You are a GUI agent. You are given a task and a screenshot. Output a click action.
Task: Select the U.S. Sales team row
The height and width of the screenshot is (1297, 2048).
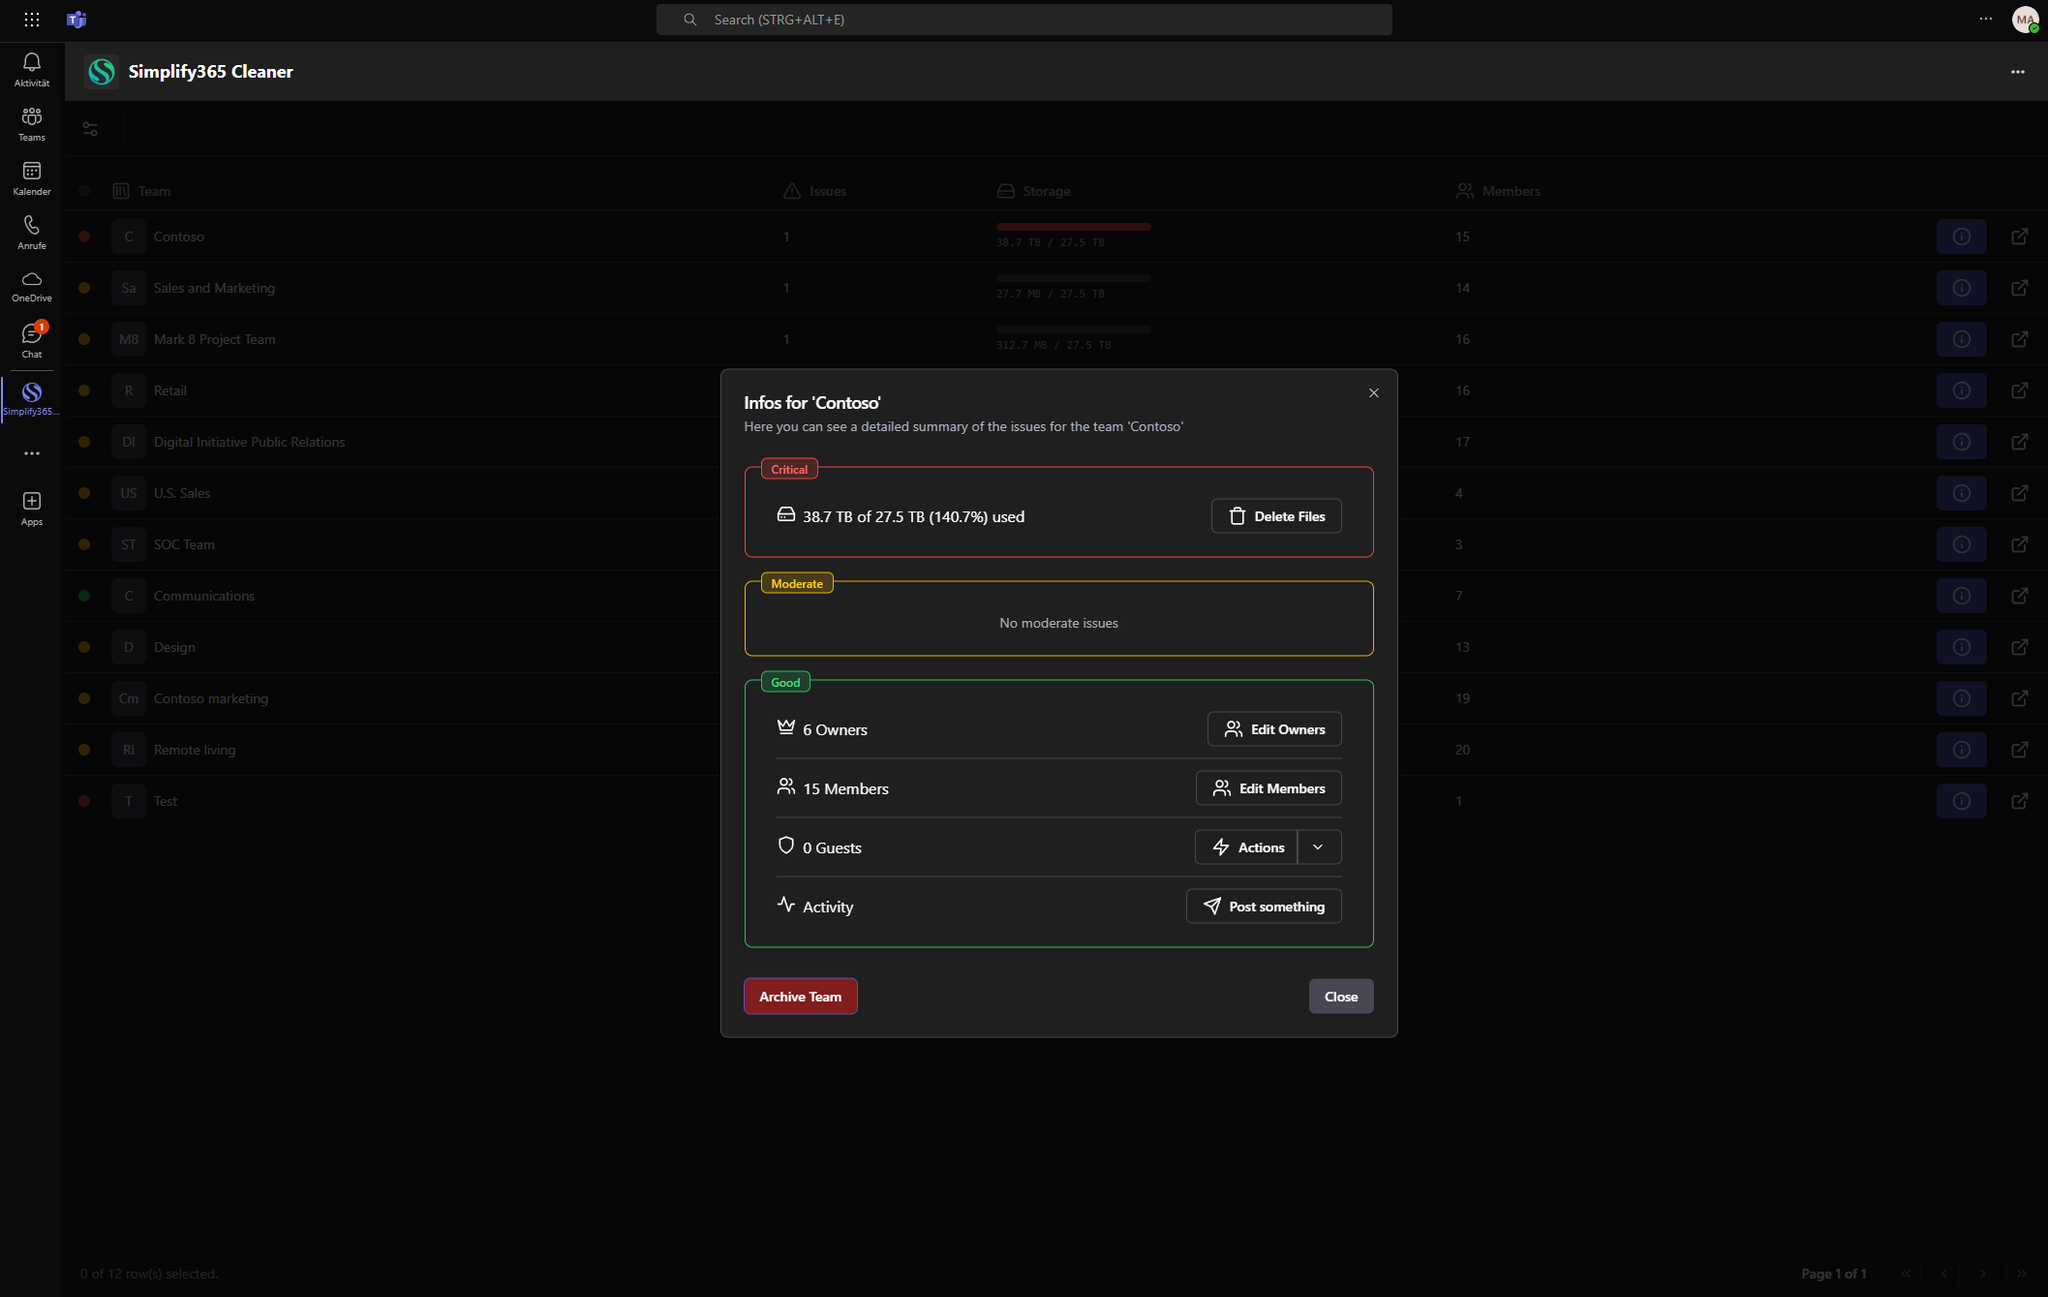coord(1056,493)
